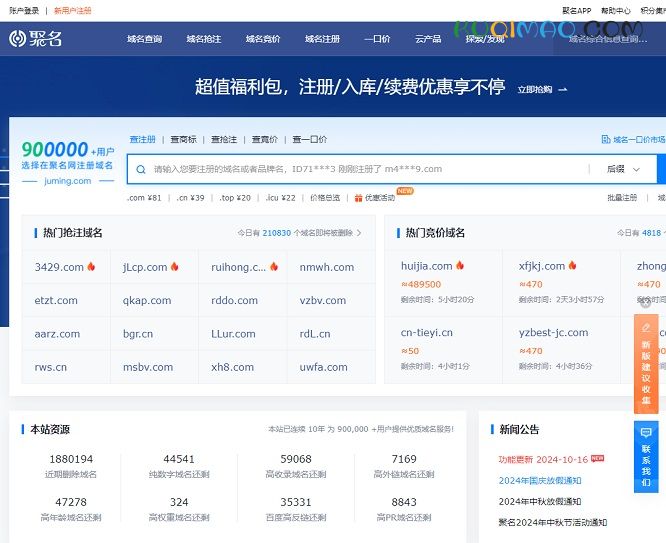Screen dimensions: 666x543
Task: Click the 域名一口价市场 document icon
Action: [606, 139]
